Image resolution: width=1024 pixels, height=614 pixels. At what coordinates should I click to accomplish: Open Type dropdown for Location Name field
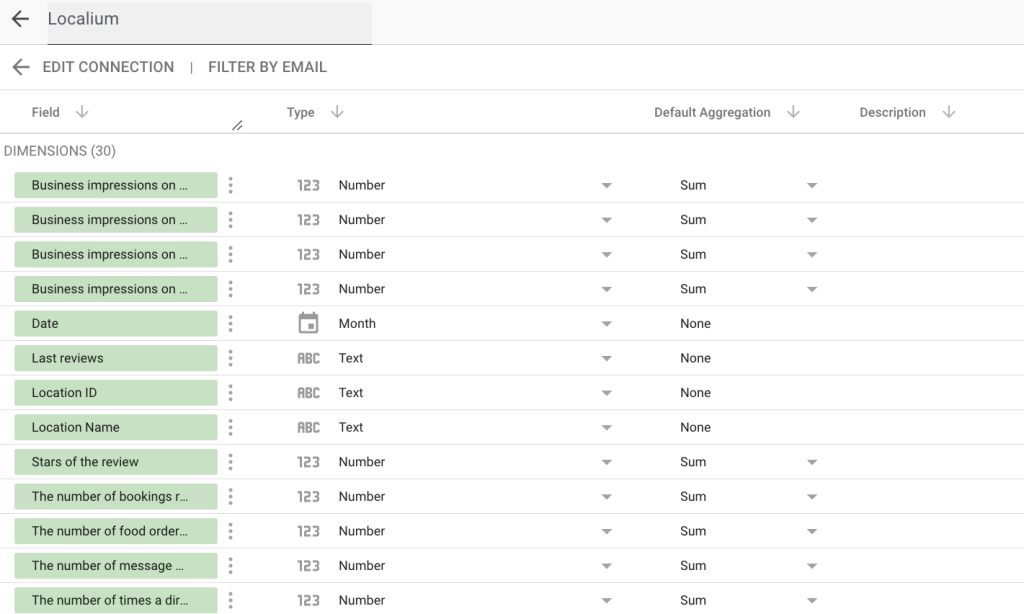coord(607,428)
